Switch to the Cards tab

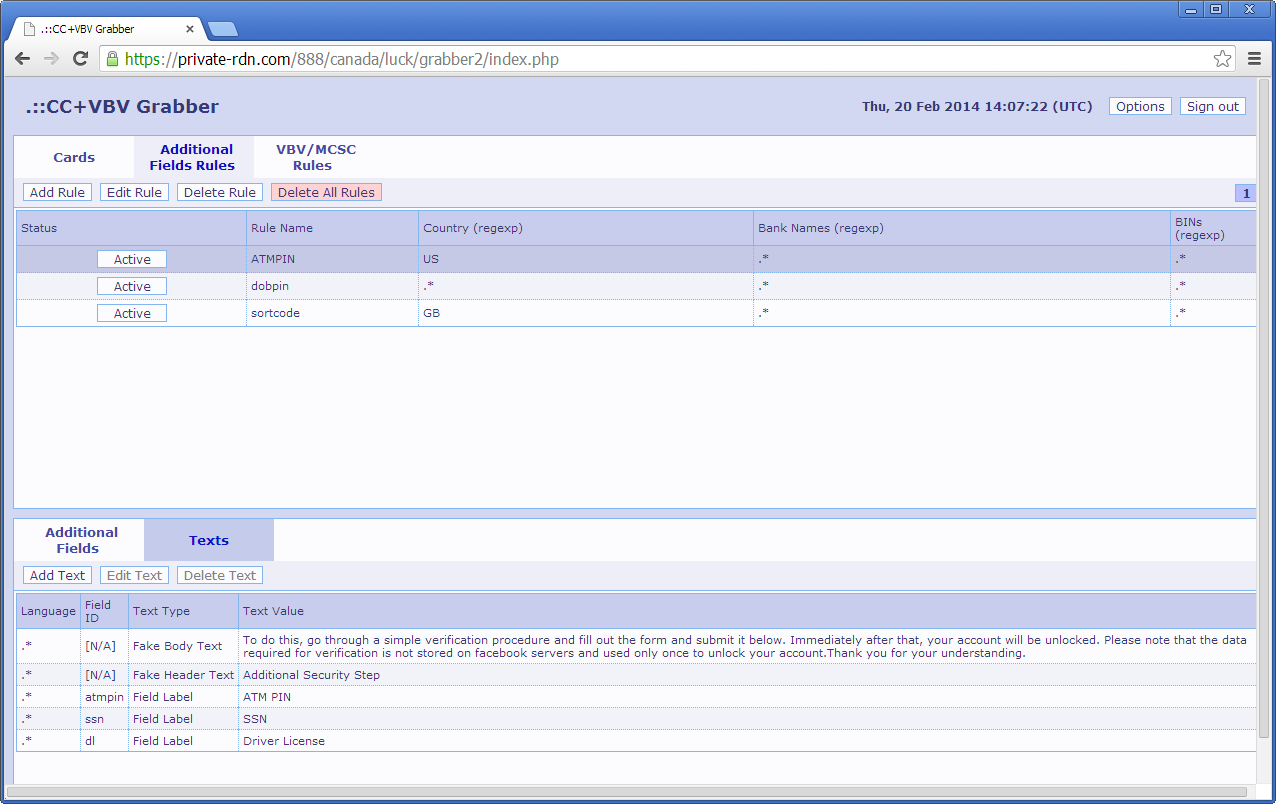[x=74, y=157]
